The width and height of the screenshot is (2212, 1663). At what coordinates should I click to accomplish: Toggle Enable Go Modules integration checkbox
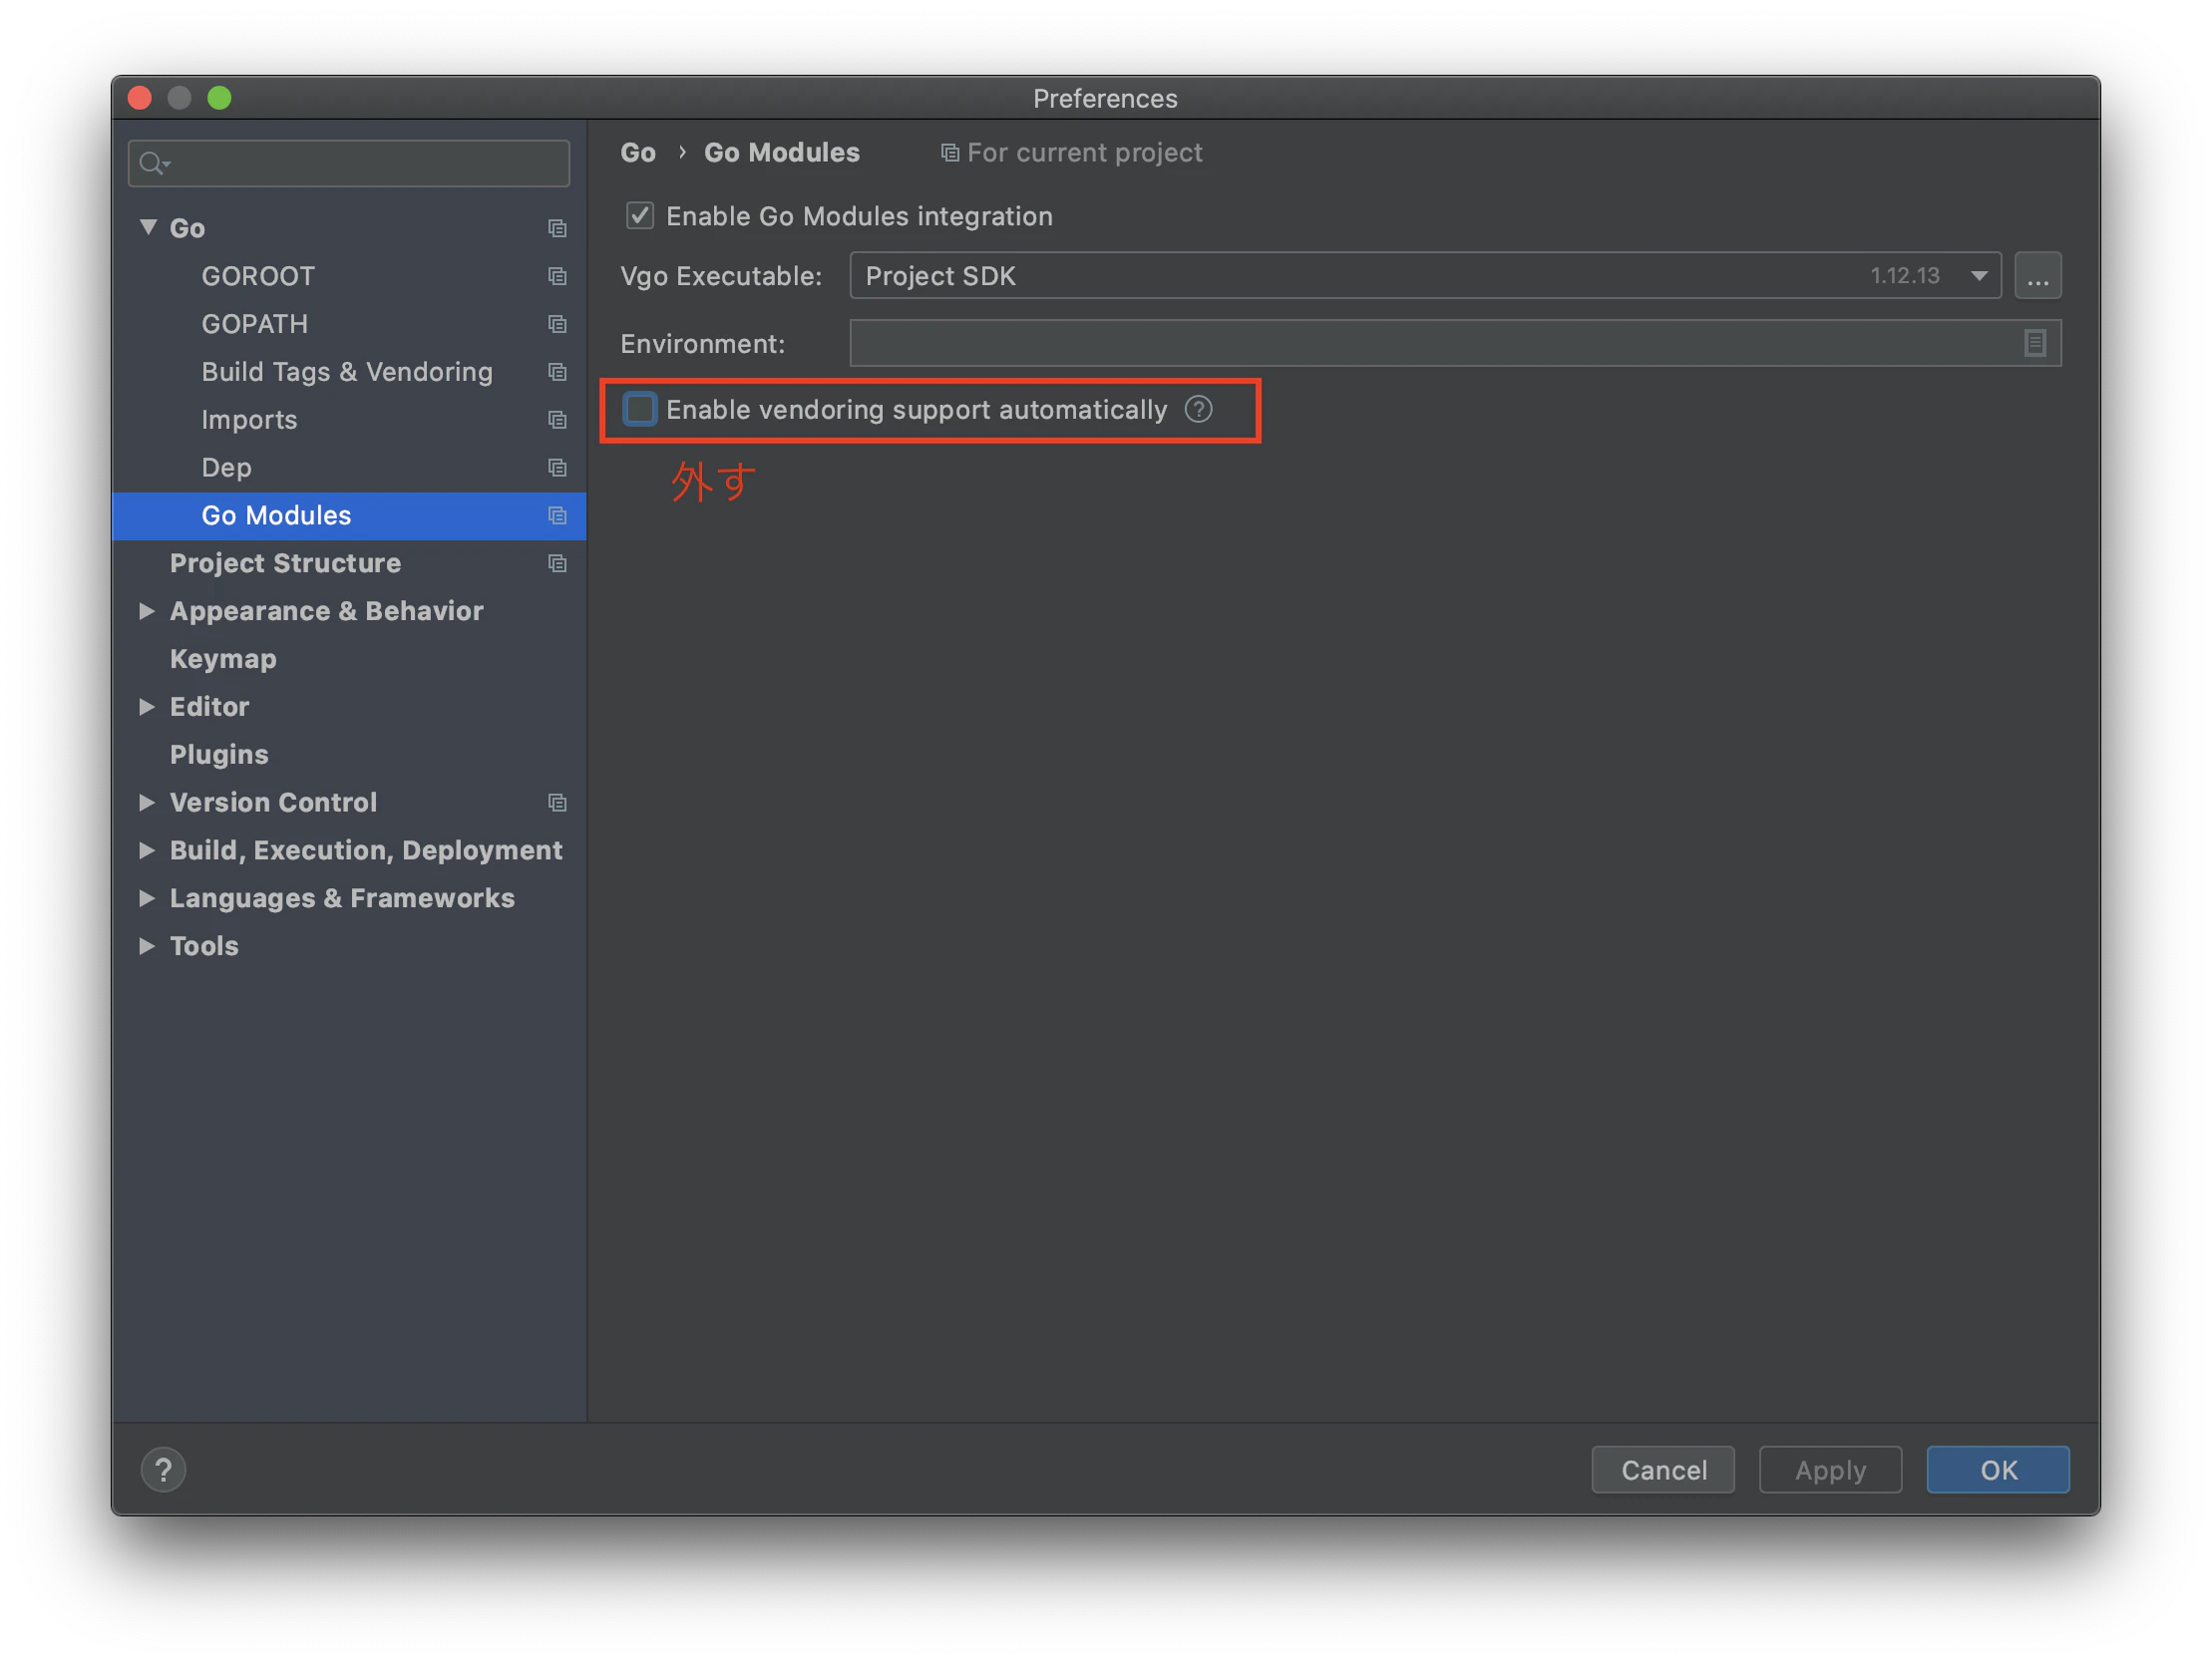click(640, 216)
